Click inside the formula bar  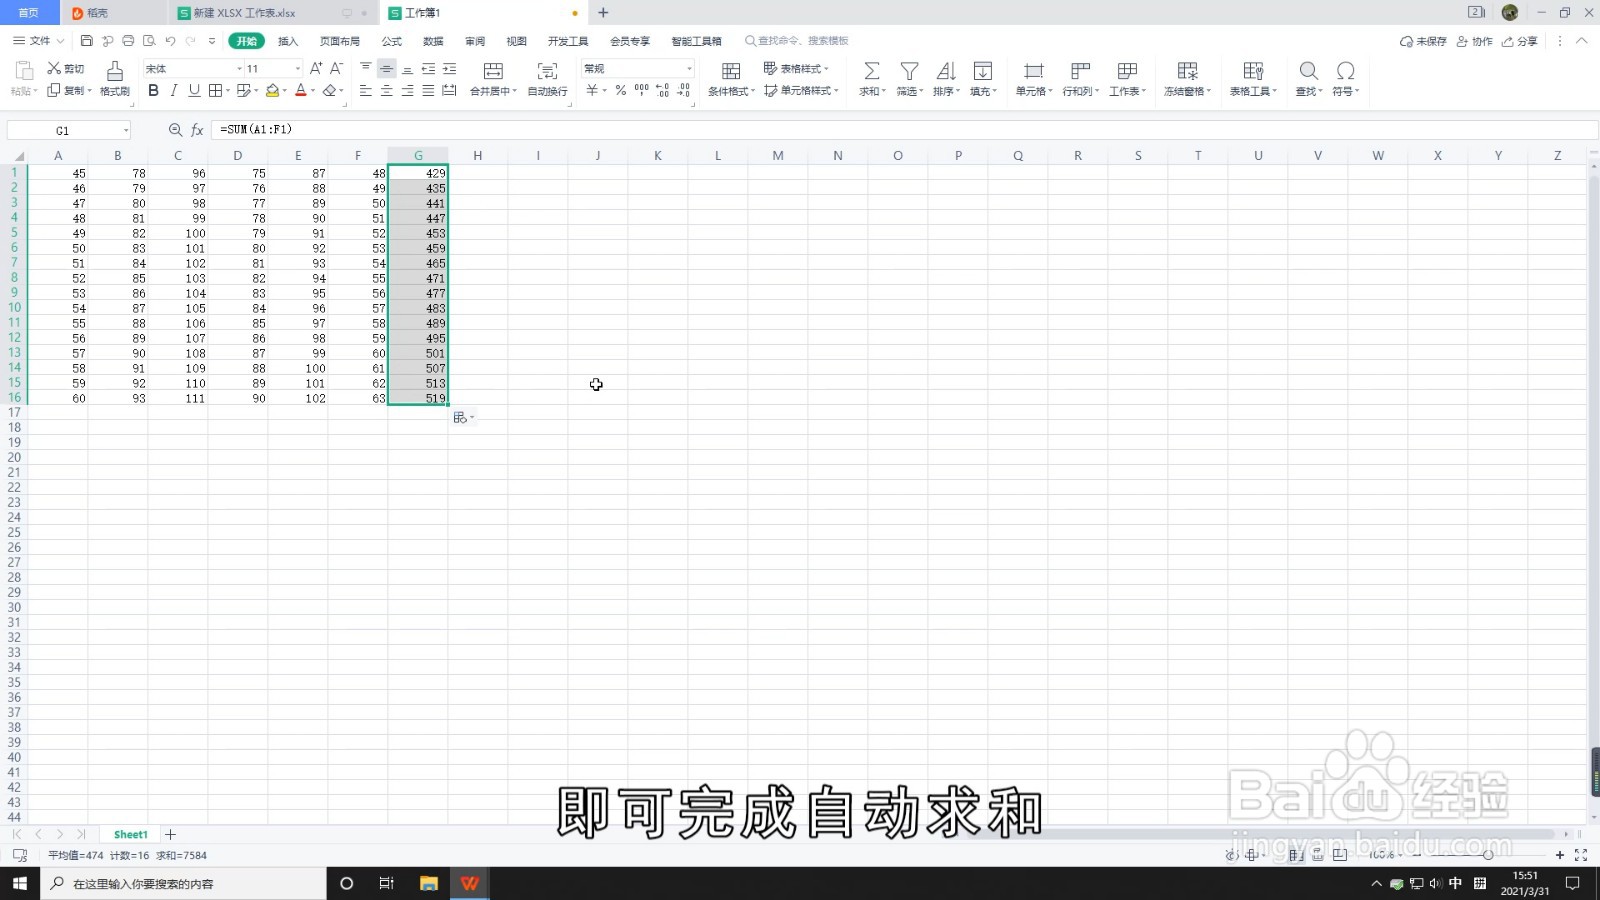pos(400,129)
